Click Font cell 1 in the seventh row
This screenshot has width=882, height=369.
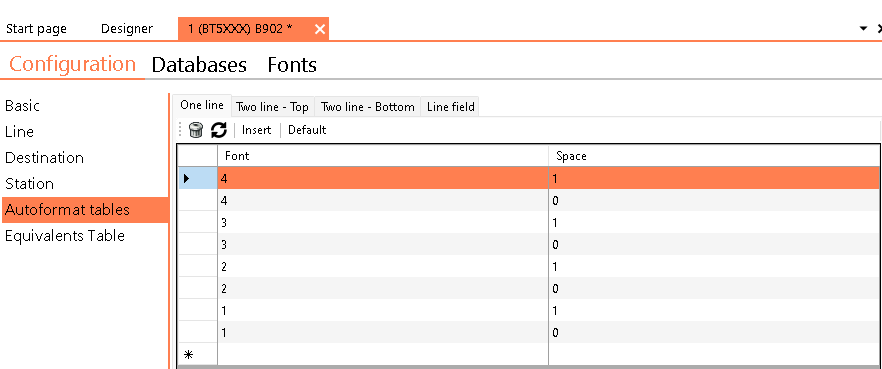383,310
